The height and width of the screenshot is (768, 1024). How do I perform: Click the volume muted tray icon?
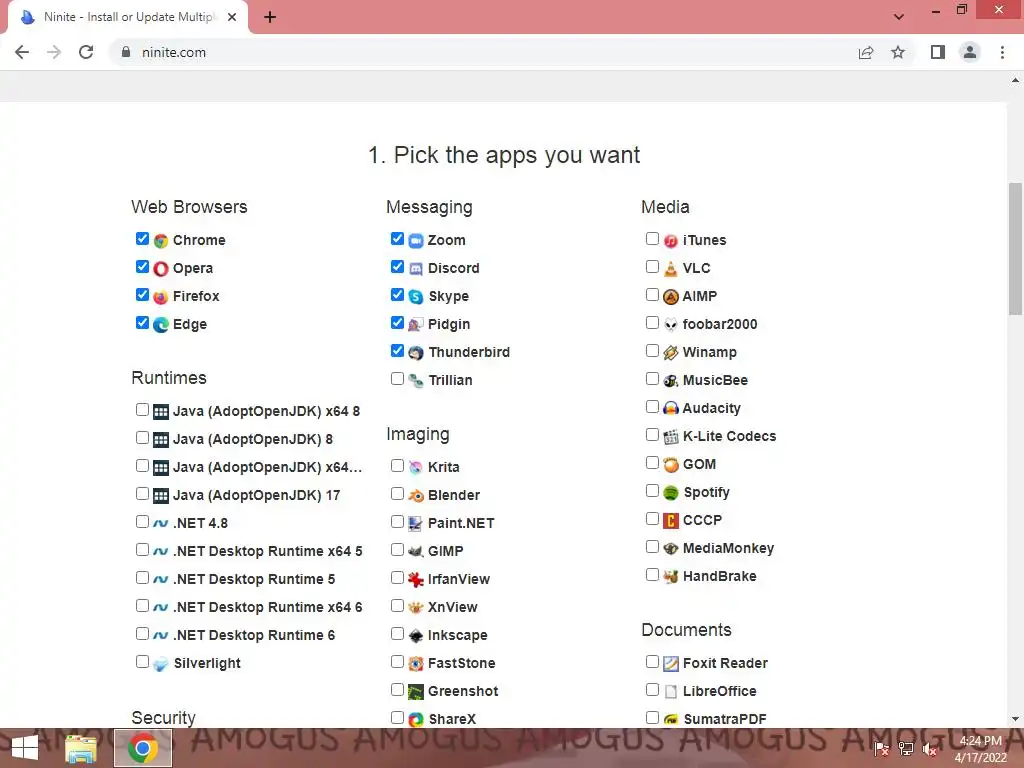click(930, 749)
